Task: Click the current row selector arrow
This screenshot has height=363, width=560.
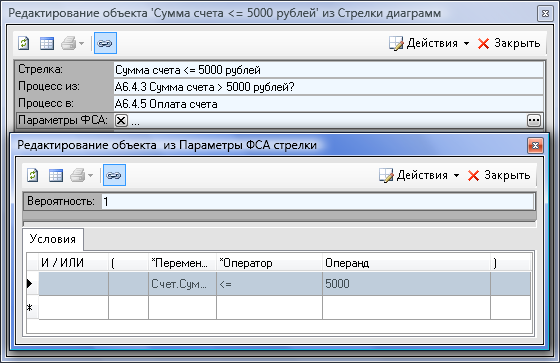Action: (x=32, y=284)
